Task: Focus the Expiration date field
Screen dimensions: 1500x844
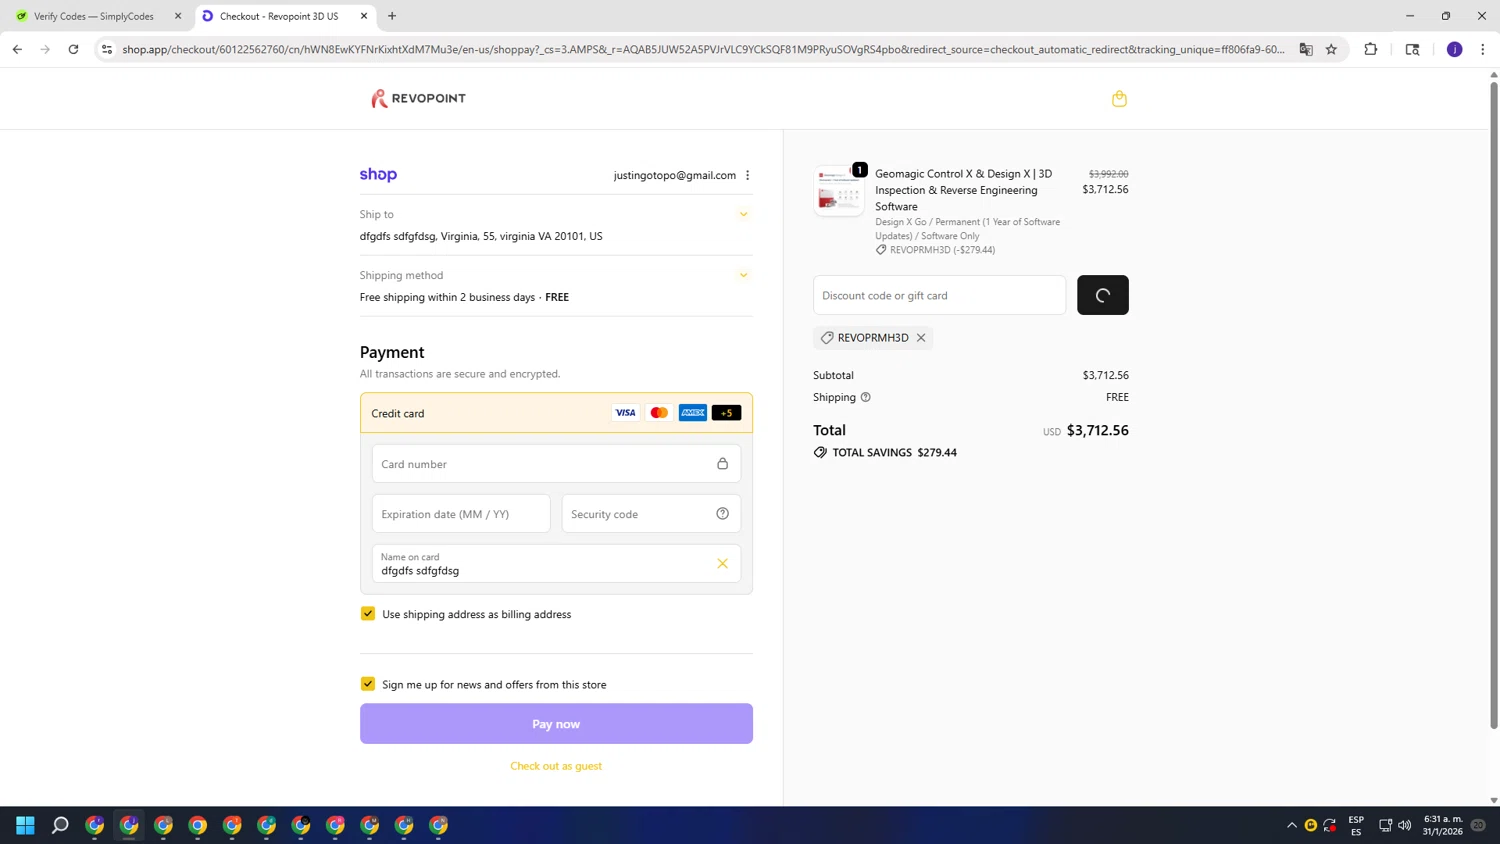Action: 461,514
